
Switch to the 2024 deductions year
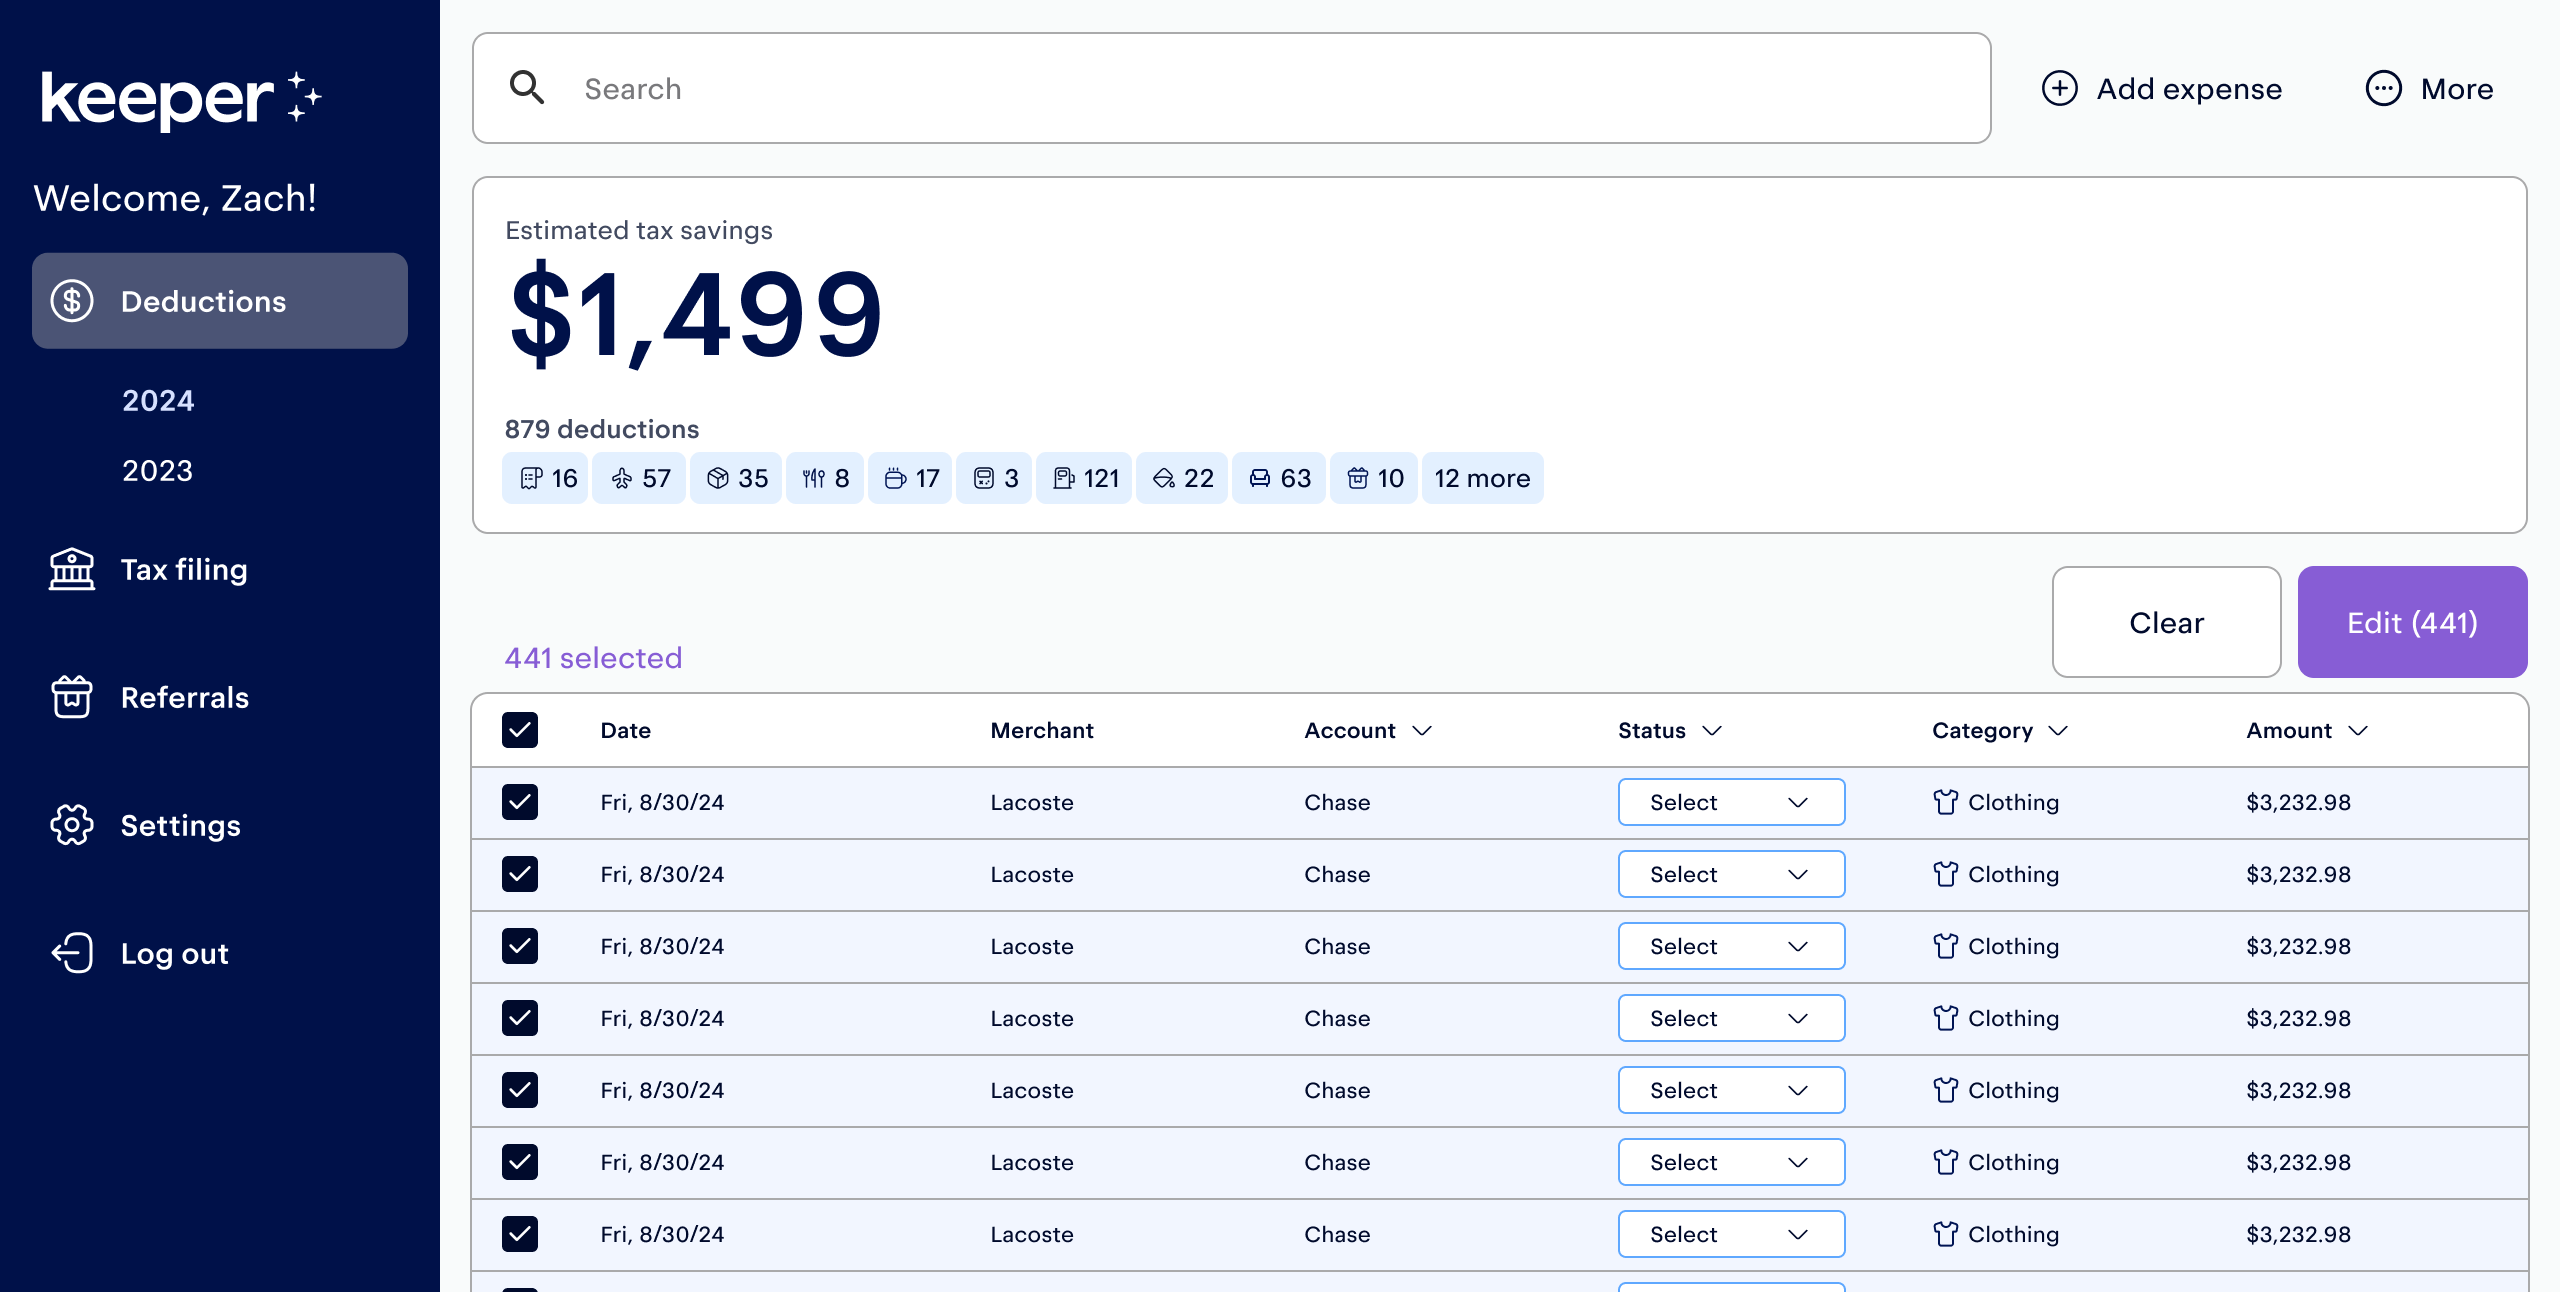click(158, 400)
